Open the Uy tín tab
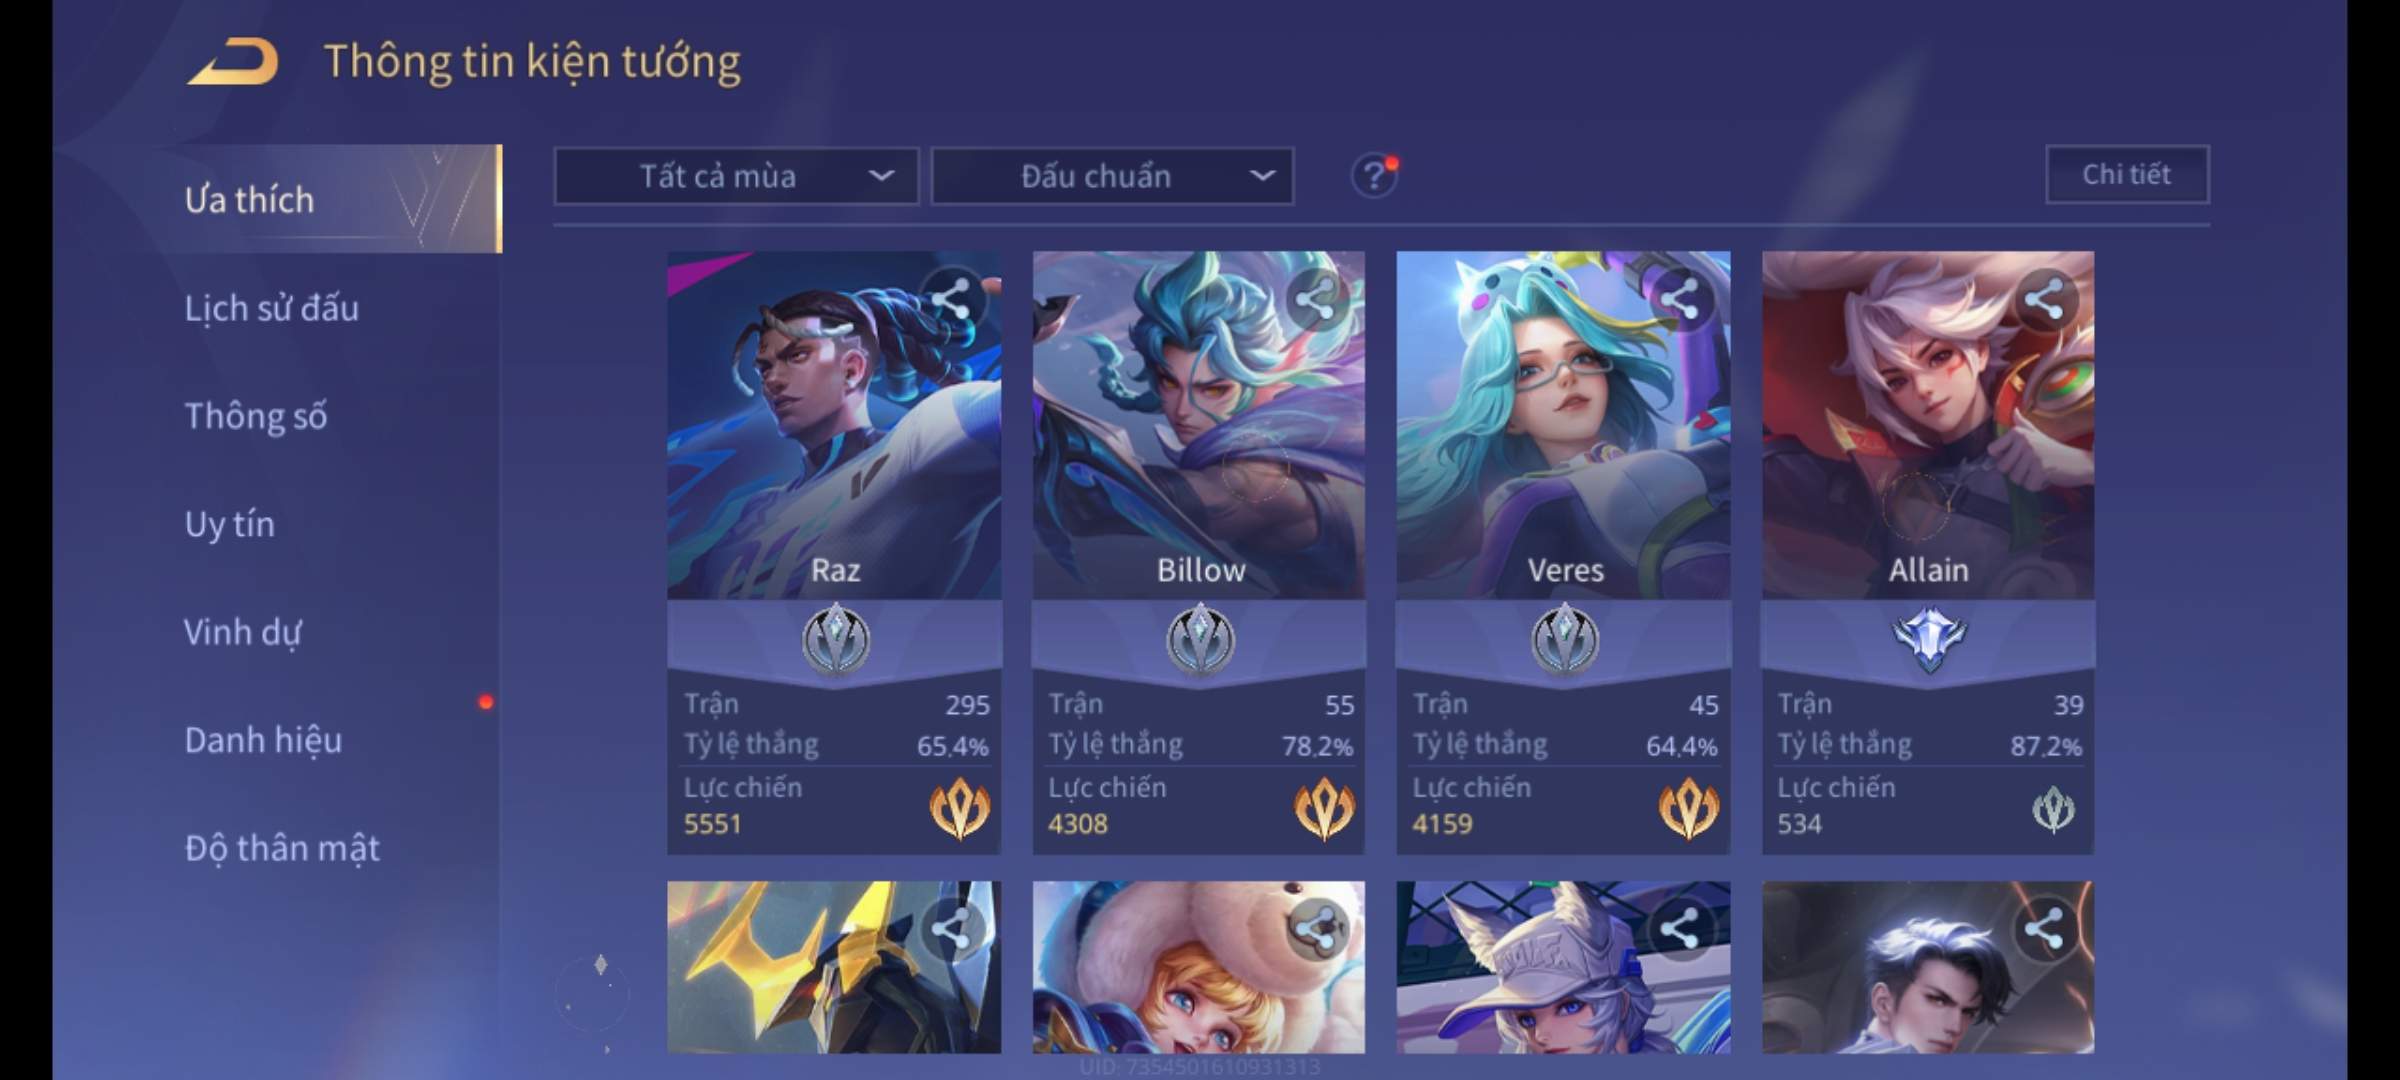Viewport: 2400px width, 1080px height. pyautogui.click(x=229, y=524)
